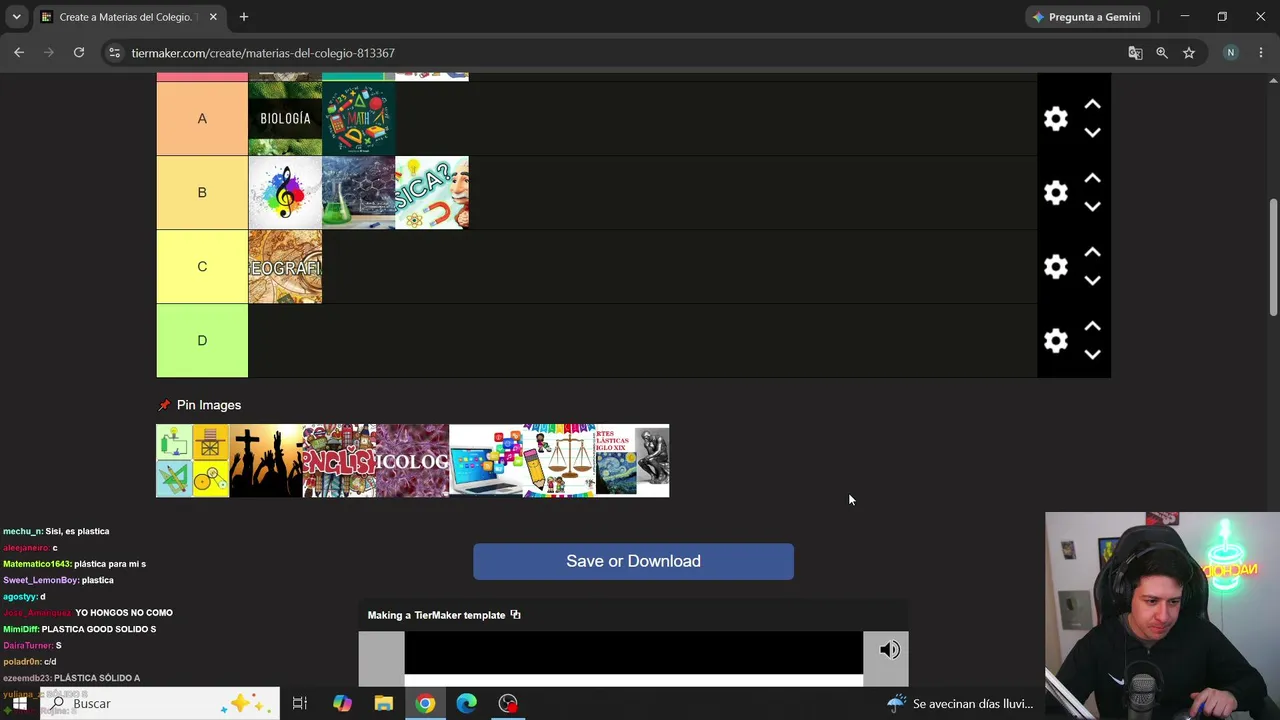Pick the justice scales image from pool
Viewport: 1280px width, 720px height.
[x=559, y=461]
